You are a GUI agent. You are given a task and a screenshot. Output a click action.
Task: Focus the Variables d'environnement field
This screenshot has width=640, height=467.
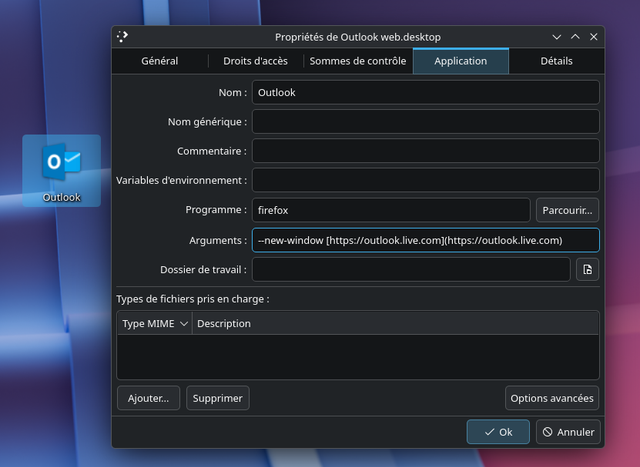[x=426, y=180]
